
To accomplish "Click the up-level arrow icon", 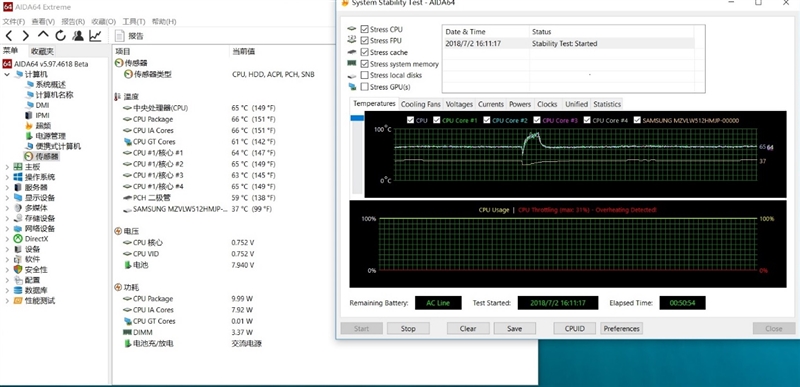I will tap(43, 35).
